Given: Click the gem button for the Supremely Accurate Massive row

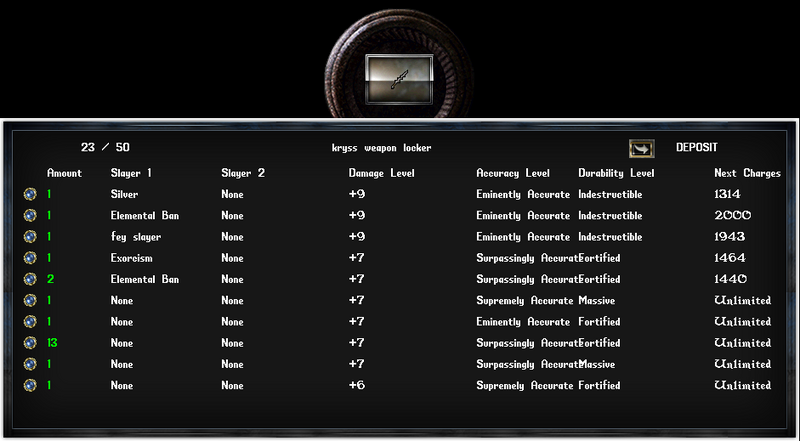Looking at the screenshot, I should [30, 301].
